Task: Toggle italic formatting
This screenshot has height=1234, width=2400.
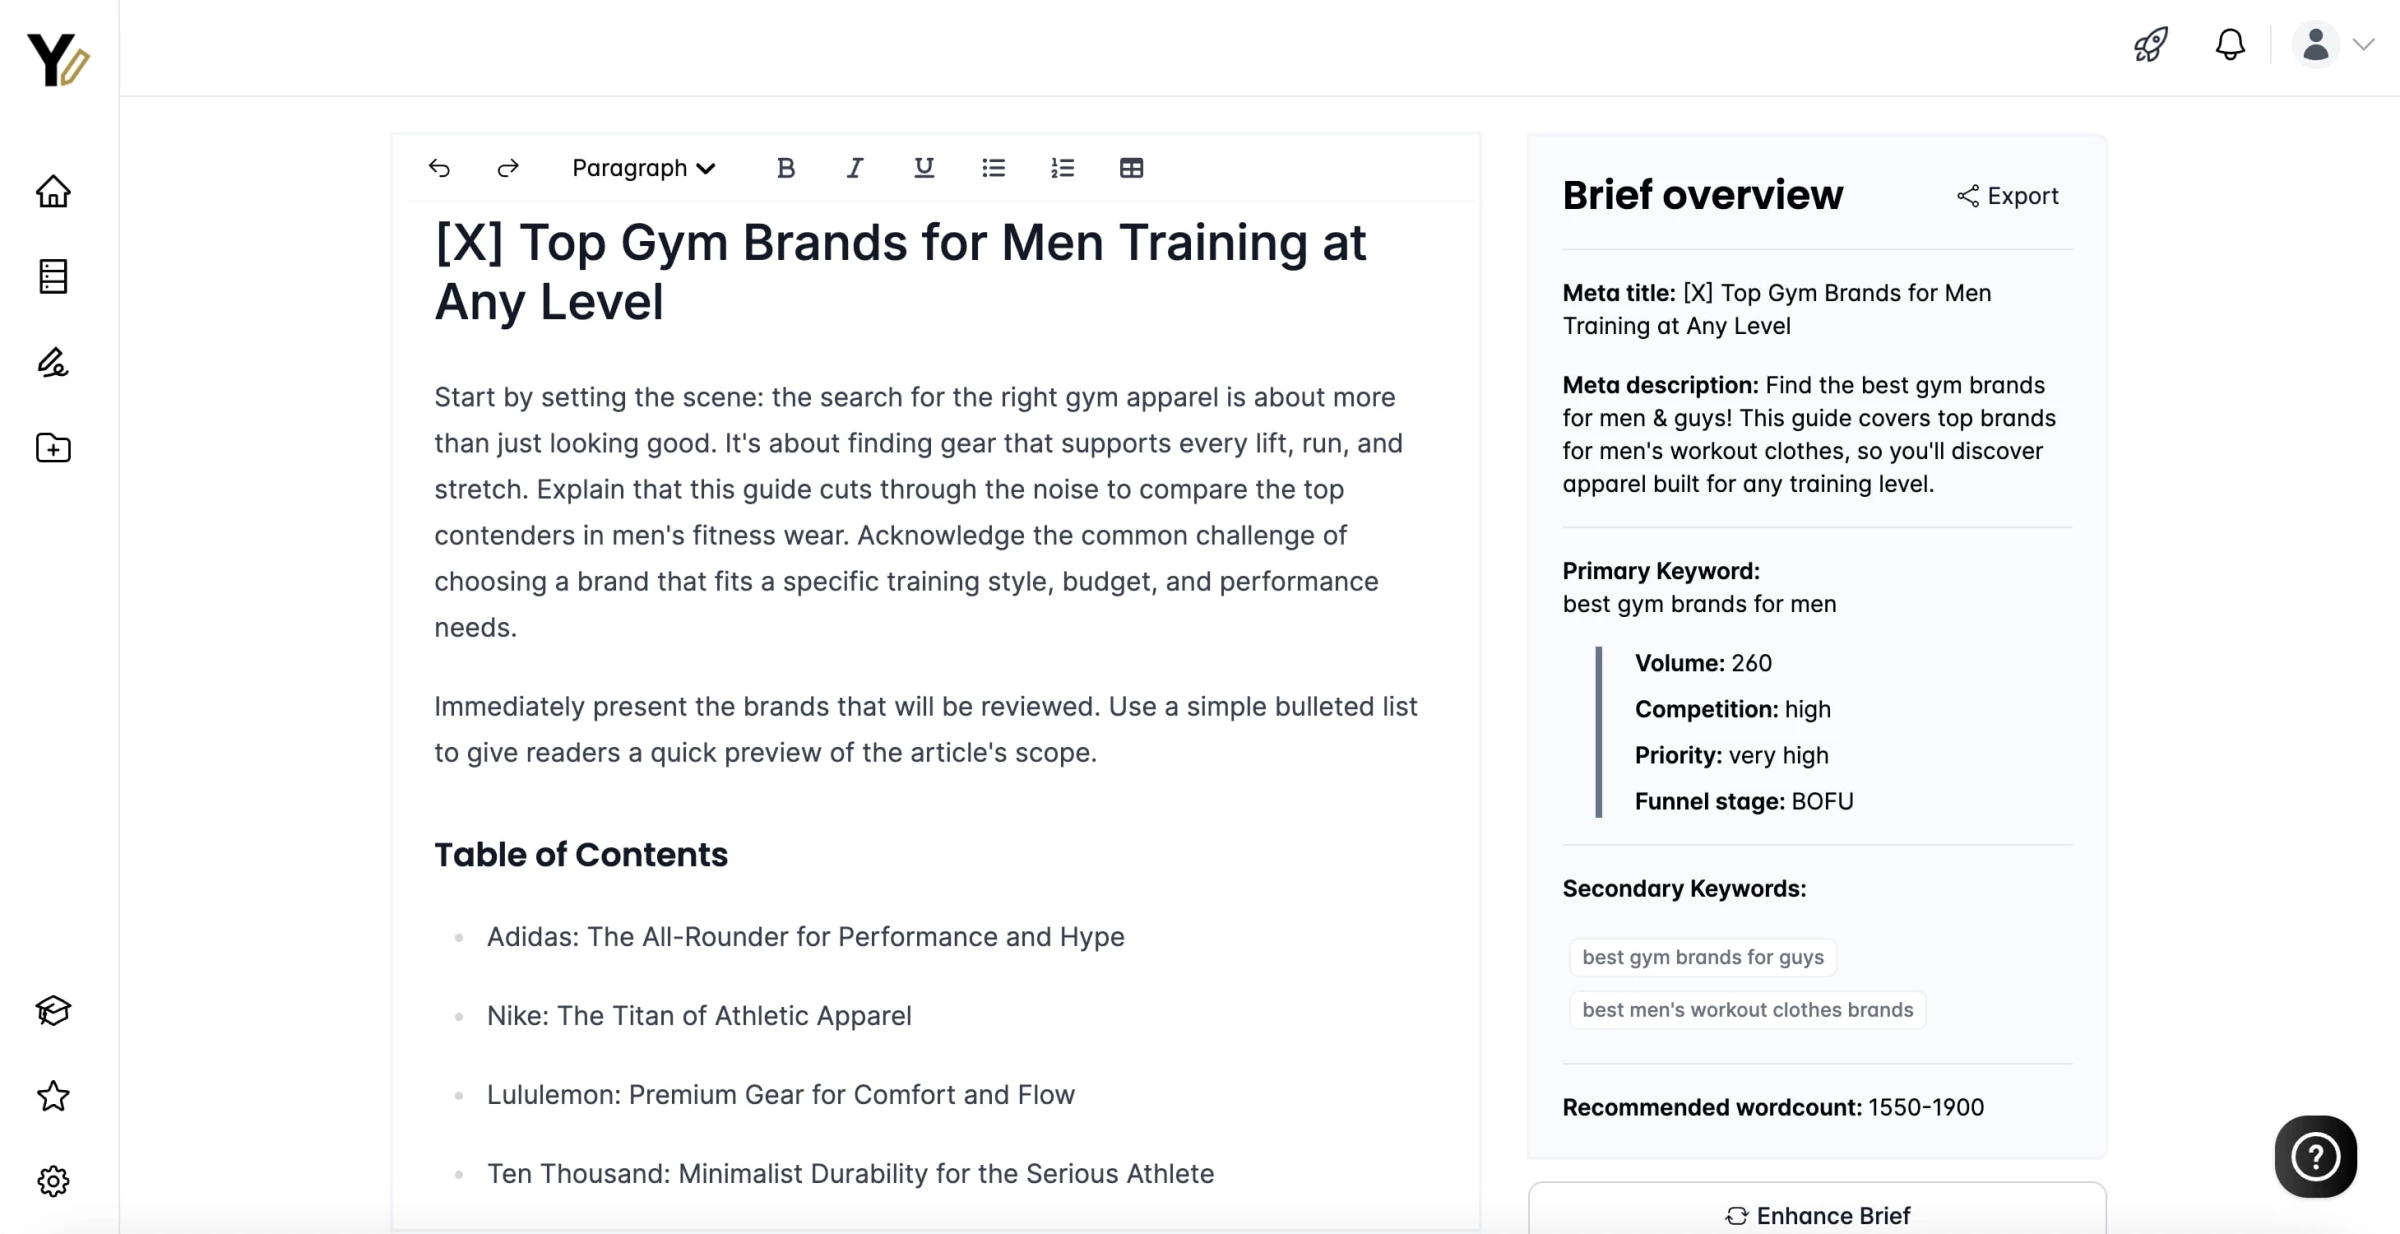Action: [855, 168]
